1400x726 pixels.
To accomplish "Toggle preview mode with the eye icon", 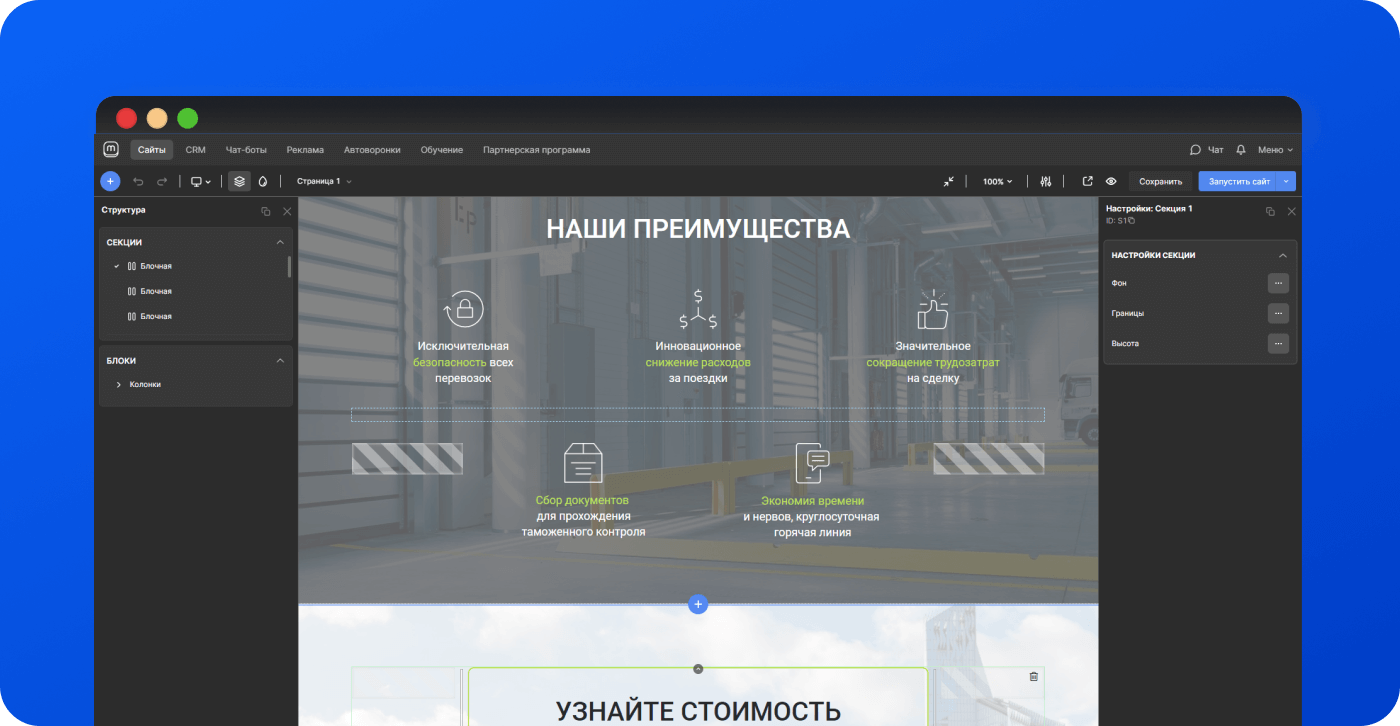I will click(1111, 181).
